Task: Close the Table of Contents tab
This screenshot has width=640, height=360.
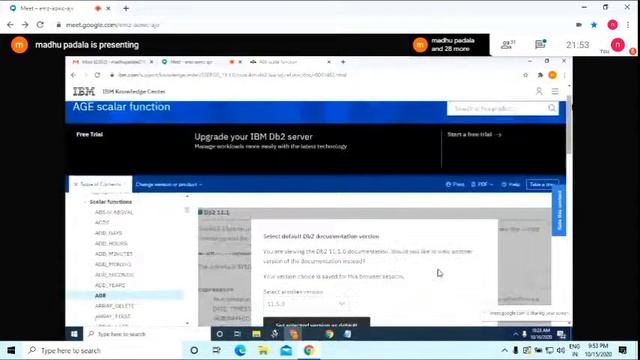Action: (x=76, y=184)
